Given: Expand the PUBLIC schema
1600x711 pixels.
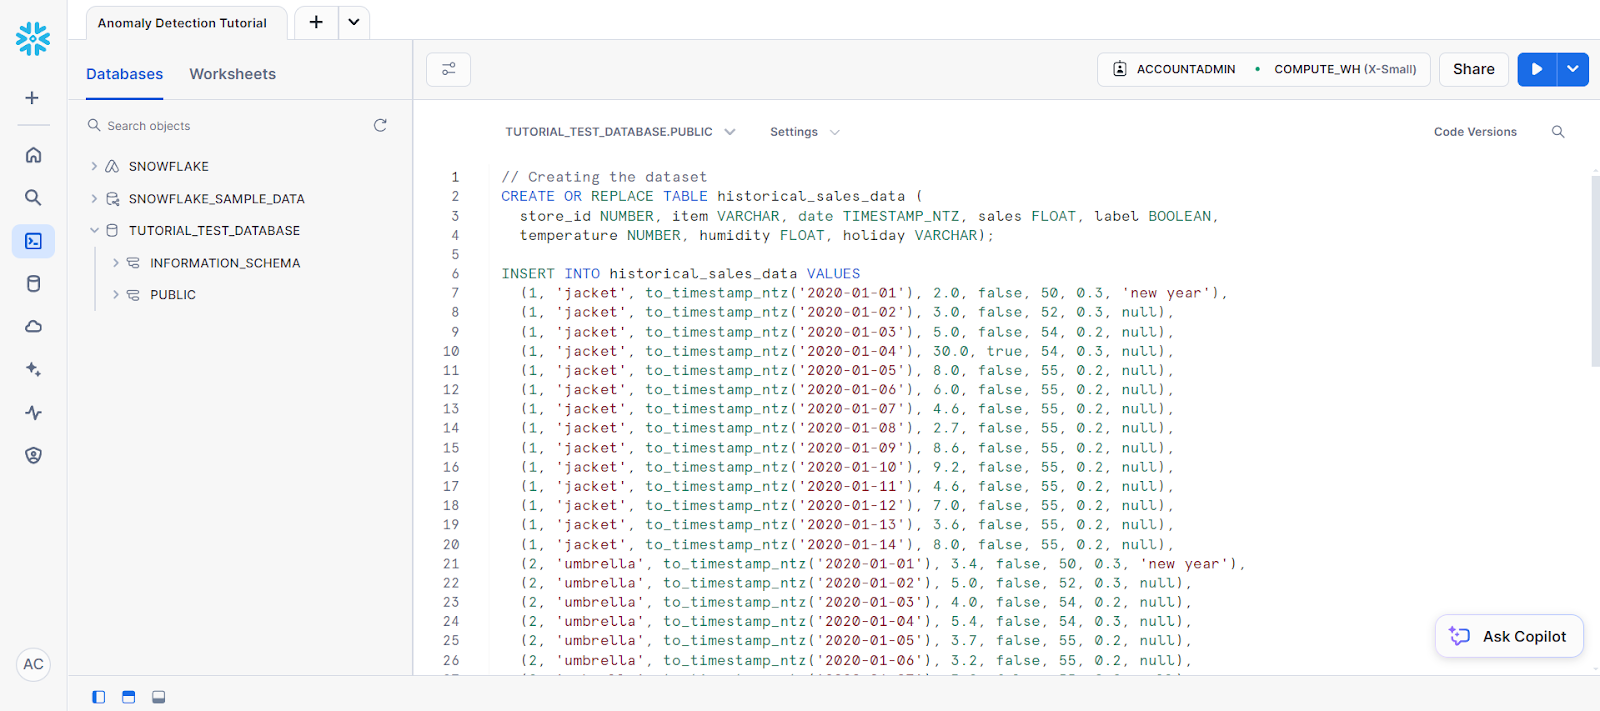Looking at the screenshot, I should pyautogui.click(x=116, y=295).
